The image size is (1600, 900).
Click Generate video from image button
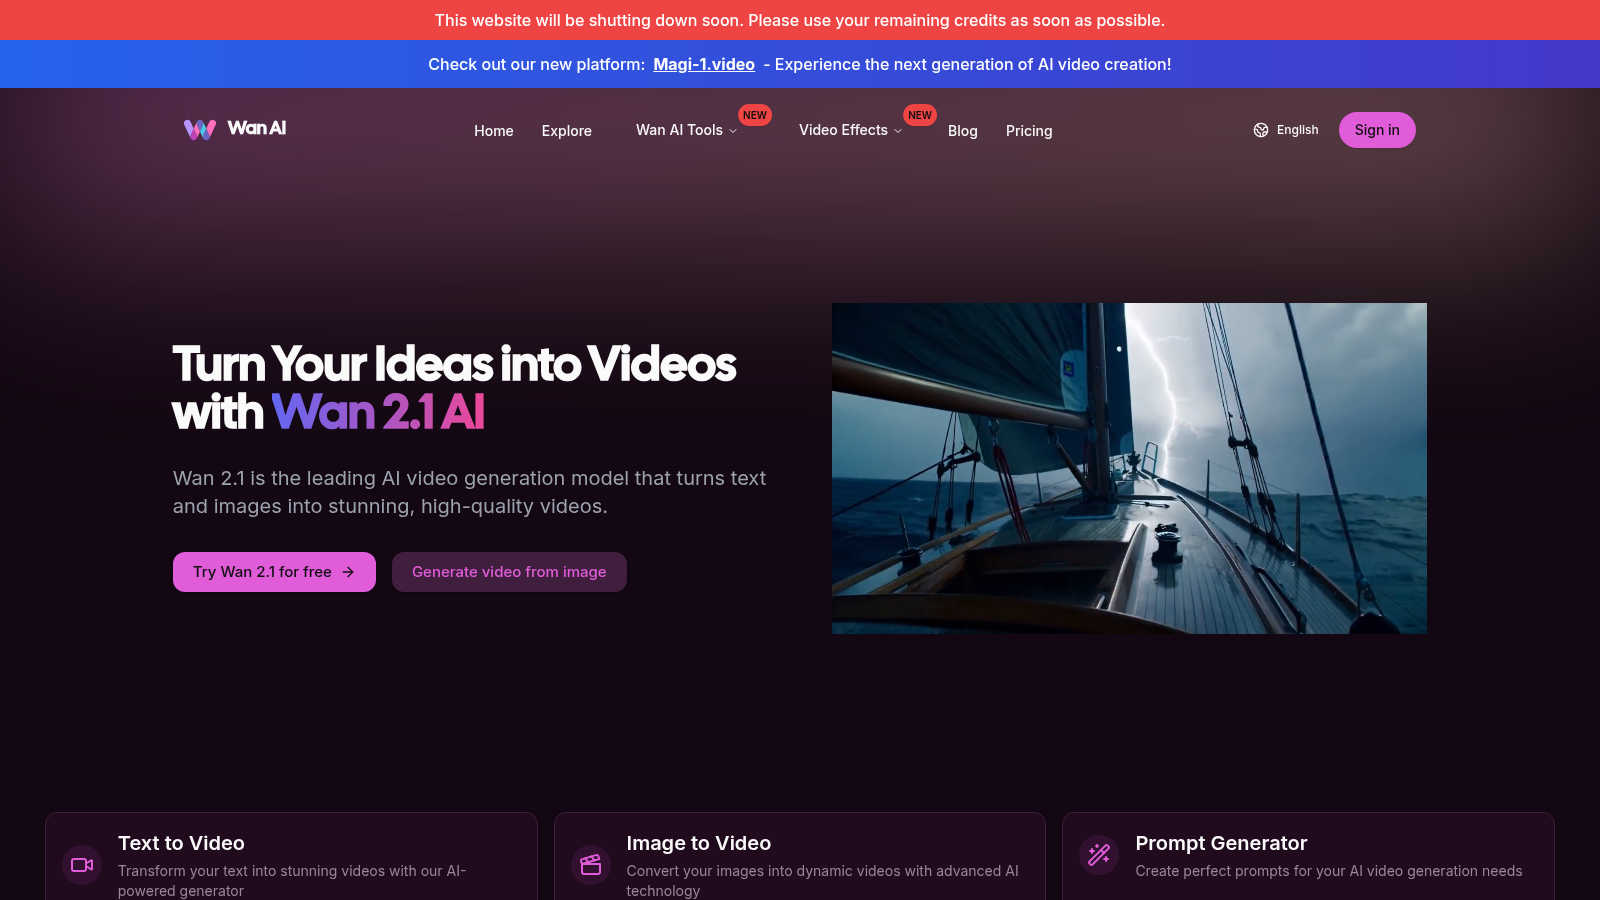point(509,572)
